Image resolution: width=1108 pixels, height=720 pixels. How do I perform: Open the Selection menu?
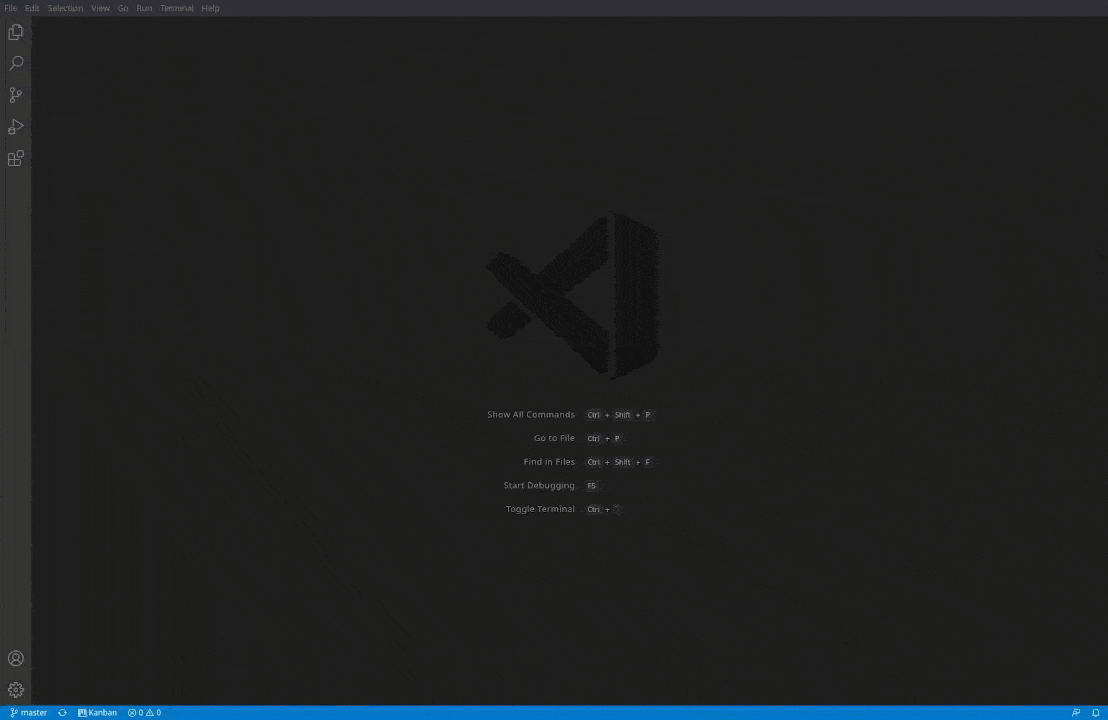coord(65,8)
